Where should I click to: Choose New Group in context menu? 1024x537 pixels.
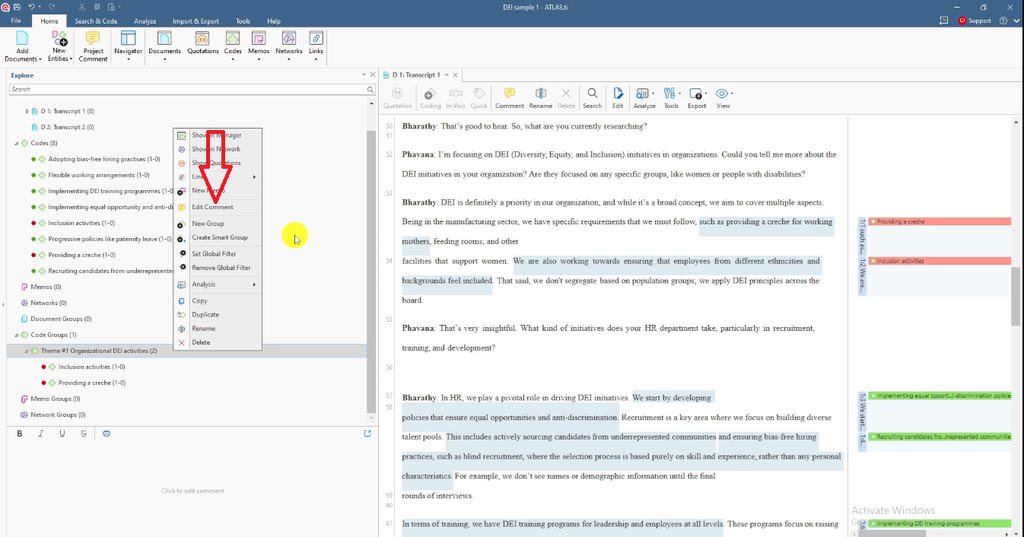(x=217, y=223)
